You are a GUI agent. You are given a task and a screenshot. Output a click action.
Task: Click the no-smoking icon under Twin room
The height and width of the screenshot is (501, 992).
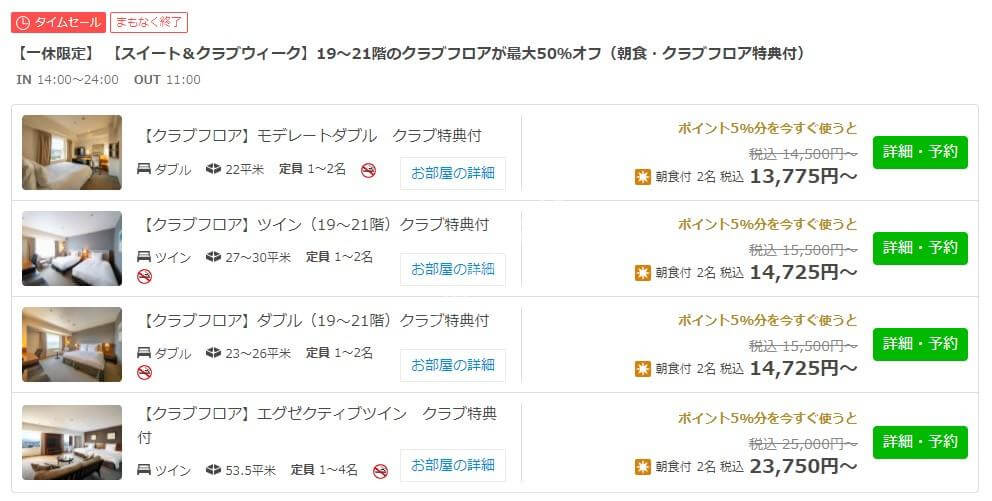tap(145, 276)
